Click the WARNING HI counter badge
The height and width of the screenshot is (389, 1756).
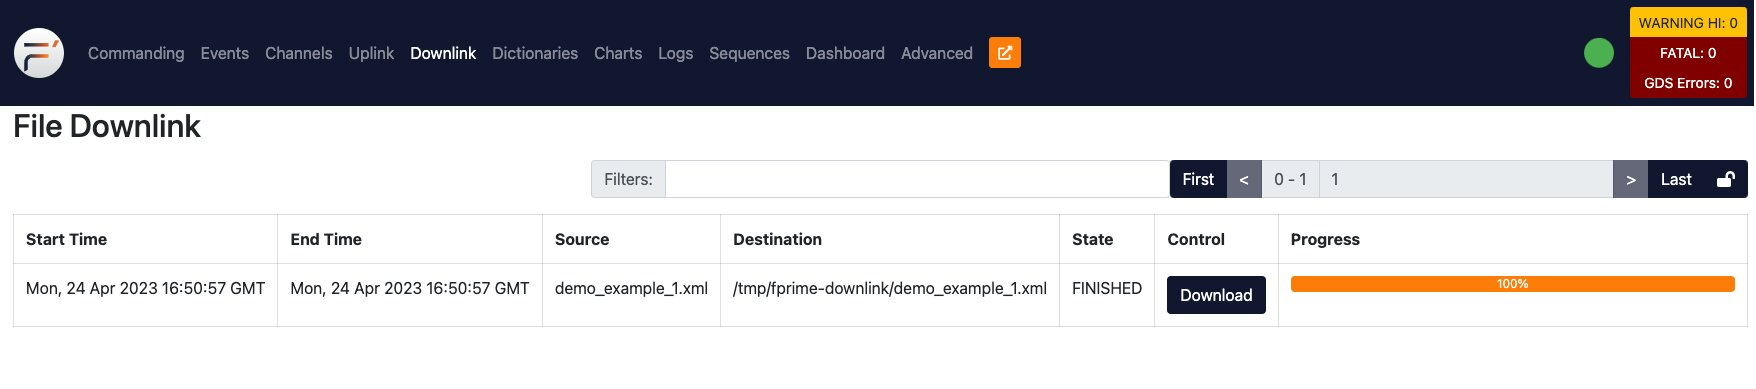point(1688,23)
